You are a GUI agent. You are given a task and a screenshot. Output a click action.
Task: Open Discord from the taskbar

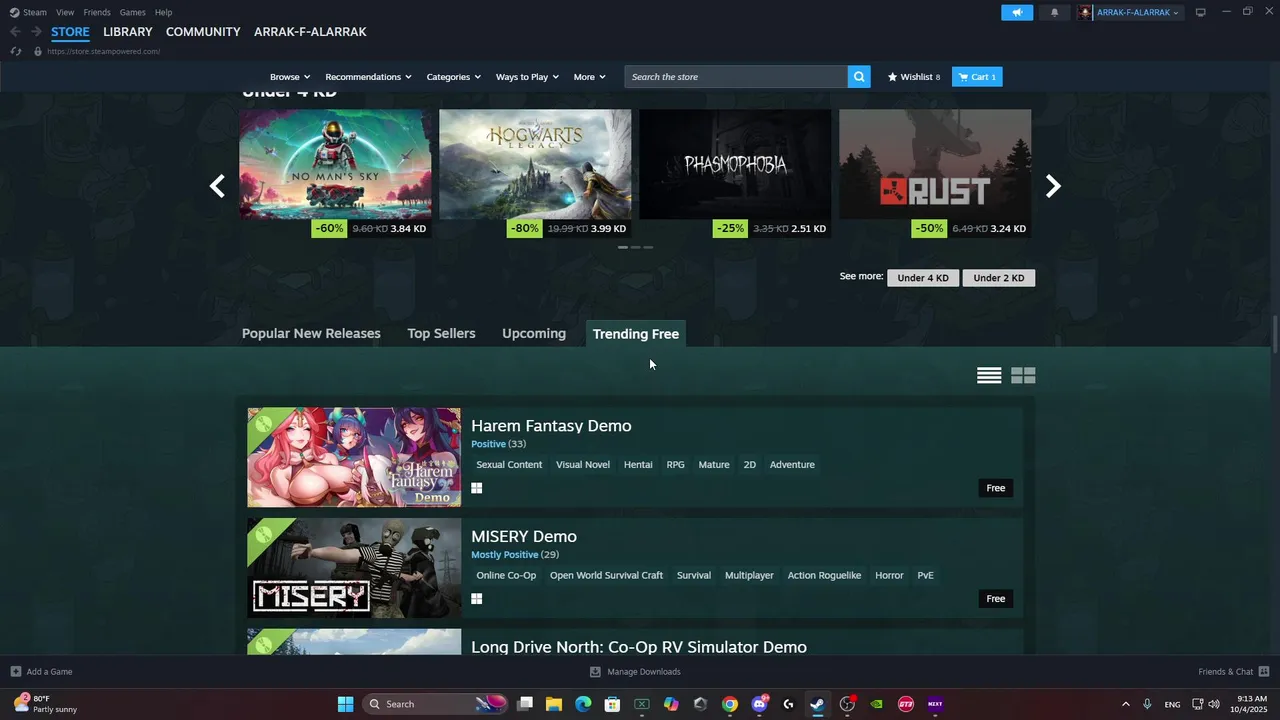759,704
